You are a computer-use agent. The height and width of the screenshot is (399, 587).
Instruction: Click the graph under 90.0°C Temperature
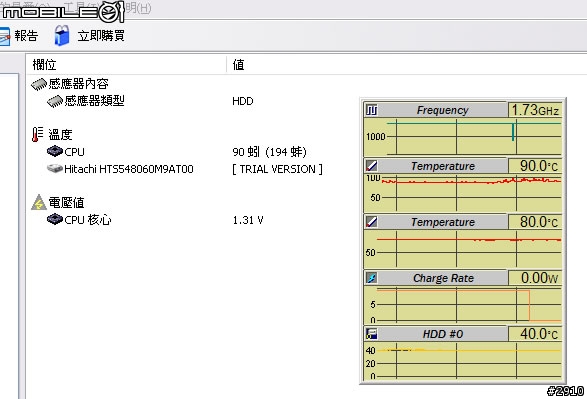coord(463,193)
